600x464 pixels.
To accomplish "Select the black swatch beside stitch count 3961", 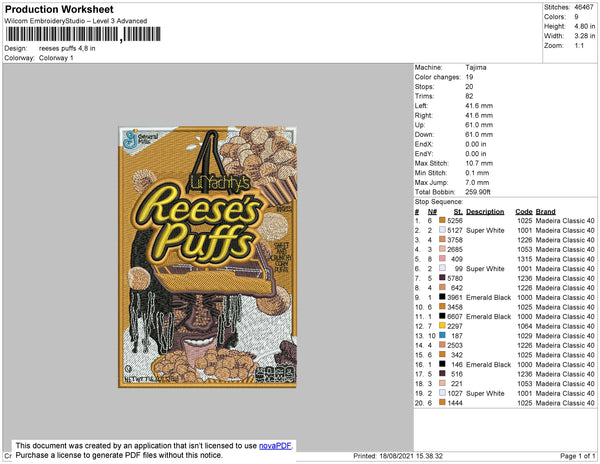I will pos(442,297).
